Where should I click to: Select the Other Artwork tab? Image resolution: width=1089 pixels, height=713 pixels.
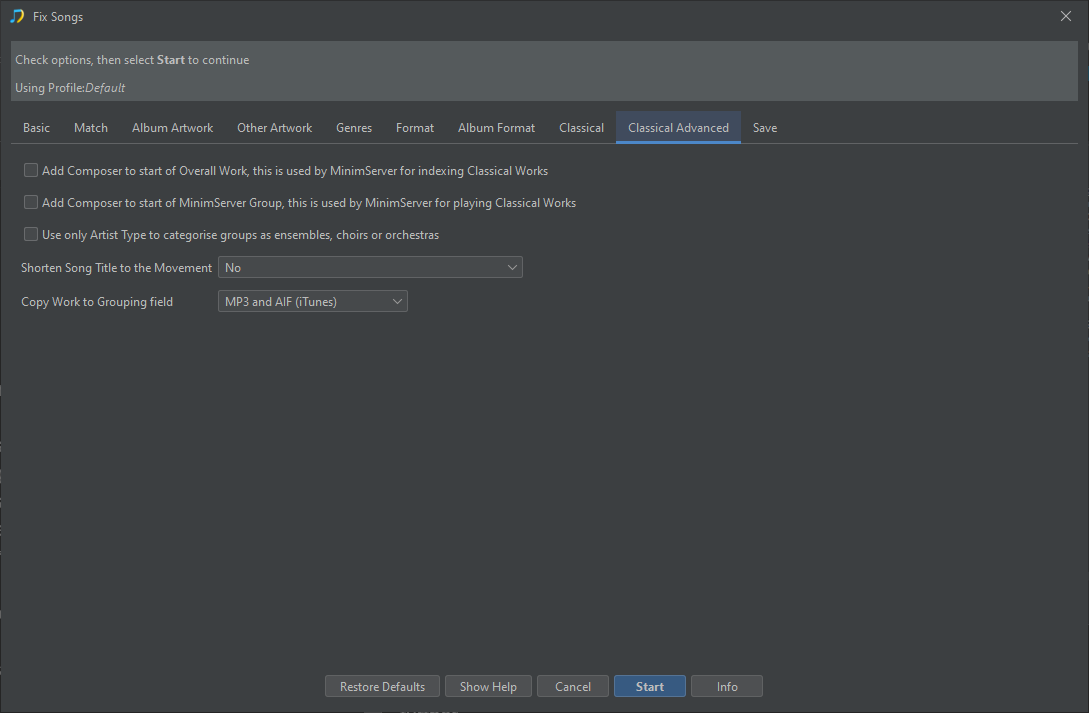[274, 128]
